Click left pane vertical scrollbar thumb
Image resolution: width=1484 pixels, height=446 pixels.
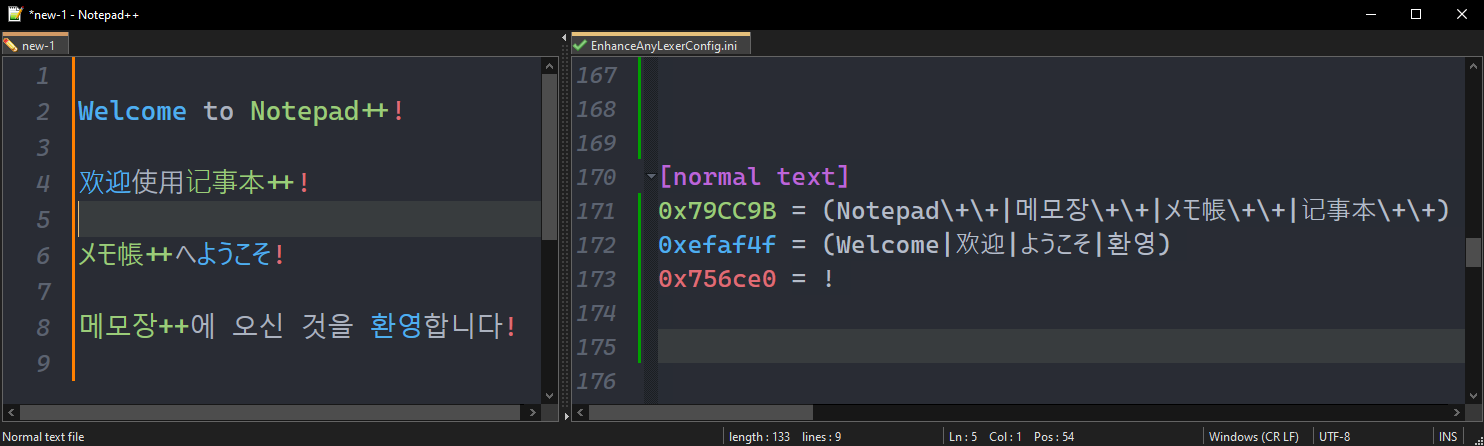pos(549,157)
